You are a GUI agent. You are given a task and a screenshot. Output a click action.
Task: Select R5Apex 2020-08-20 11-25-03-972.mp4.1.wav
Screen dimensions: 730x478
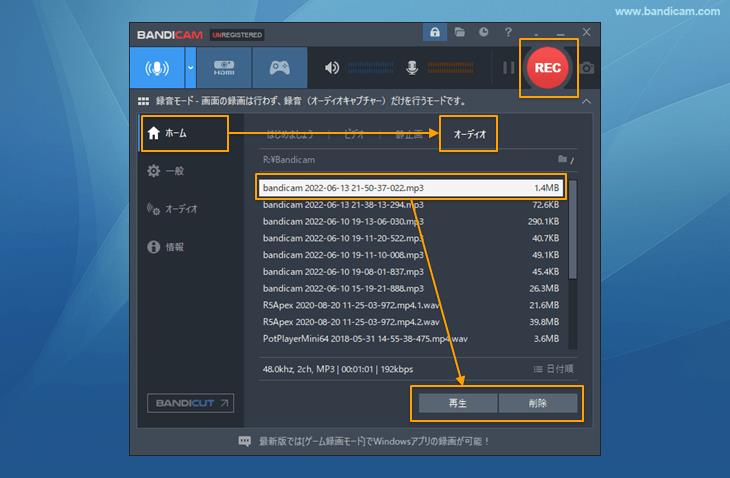pos(411,305)
